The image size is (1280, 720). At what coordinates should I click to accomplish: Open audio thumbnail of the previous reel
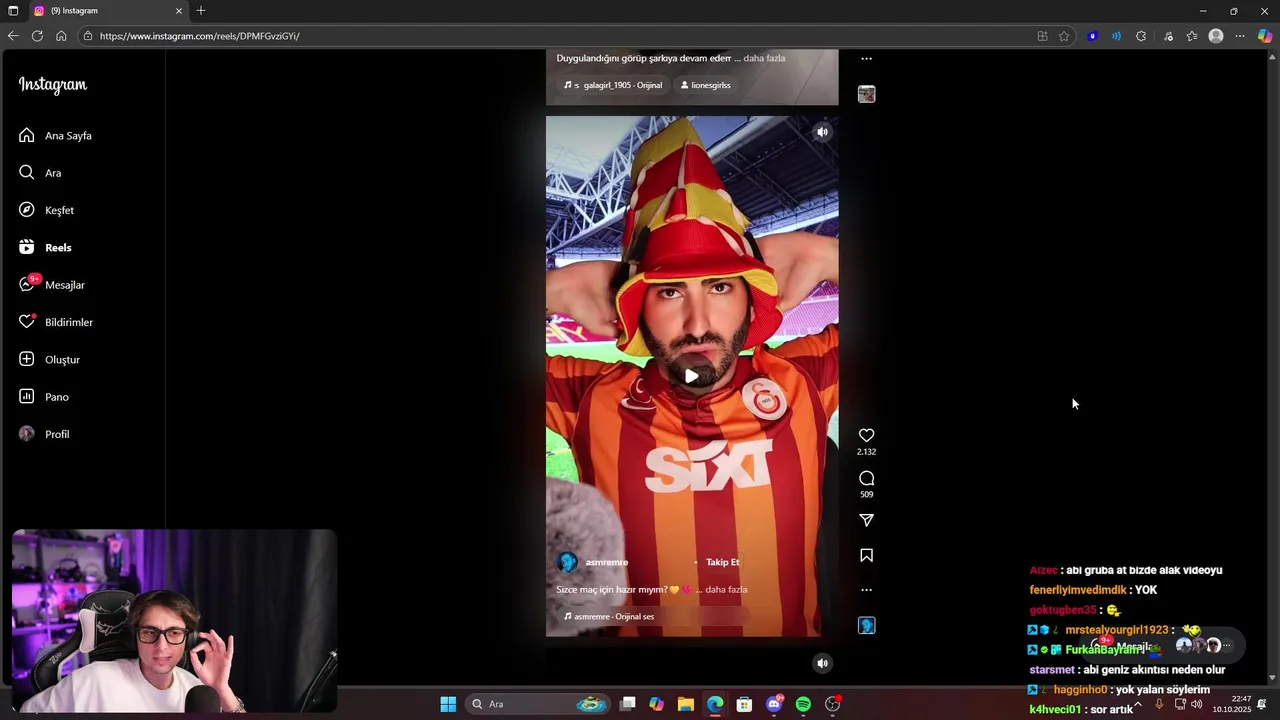tap(866, 94)
